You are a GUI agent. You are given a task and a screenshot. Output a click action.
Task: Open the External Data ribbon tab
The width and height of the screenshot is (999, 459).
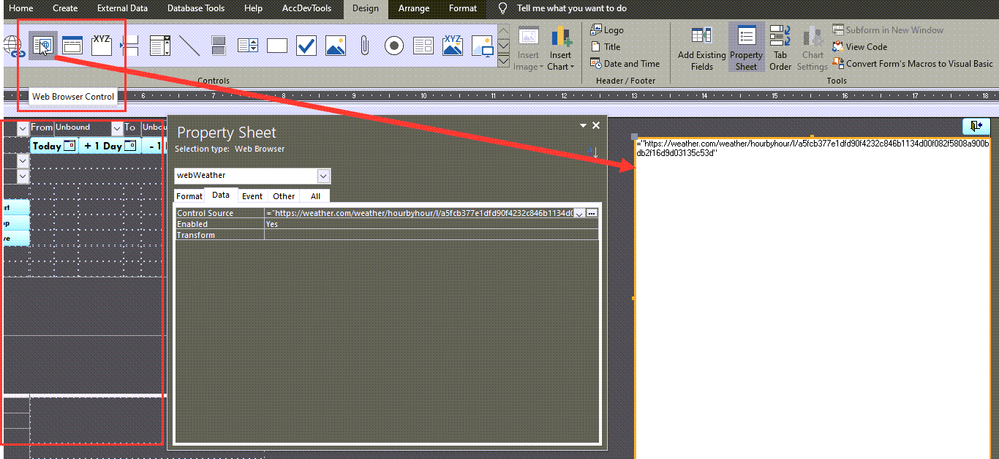coord(122,8)
